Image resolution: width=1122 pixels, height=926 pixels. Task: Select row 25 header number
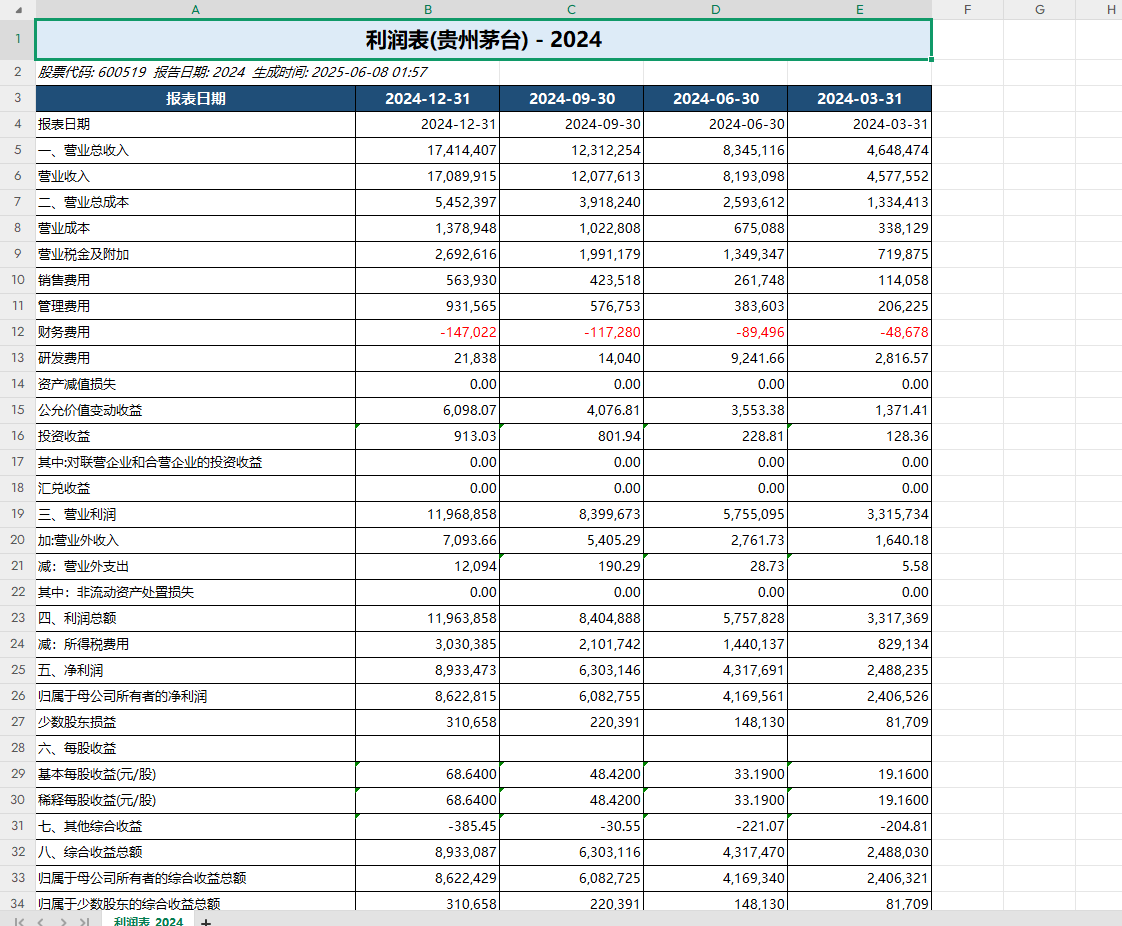coord(18,670)
